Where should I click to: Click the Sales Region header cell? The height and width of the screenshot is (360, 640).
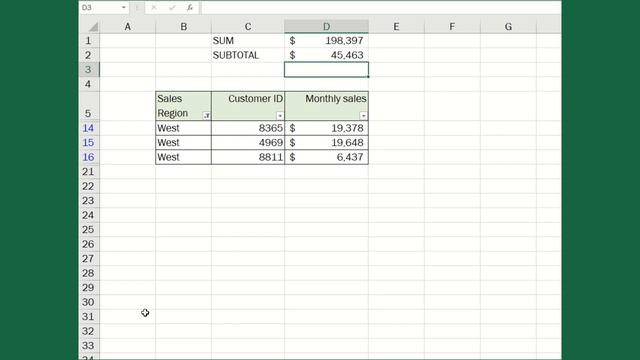point(184,106)
